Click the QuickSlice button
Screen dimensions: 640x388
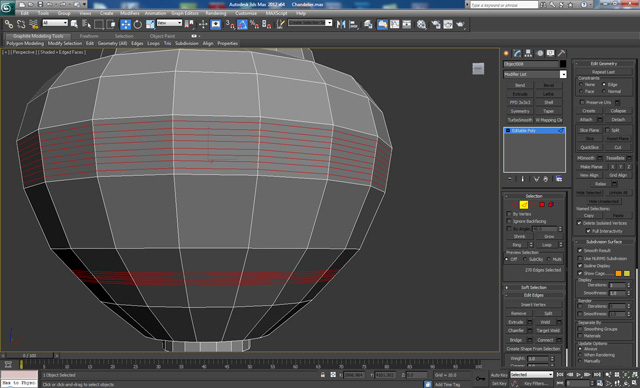click(589, 147)
